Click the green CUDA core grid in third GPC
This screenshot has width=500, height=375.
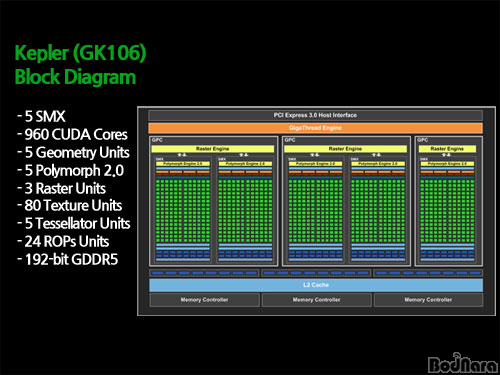(x=447, y=211)
